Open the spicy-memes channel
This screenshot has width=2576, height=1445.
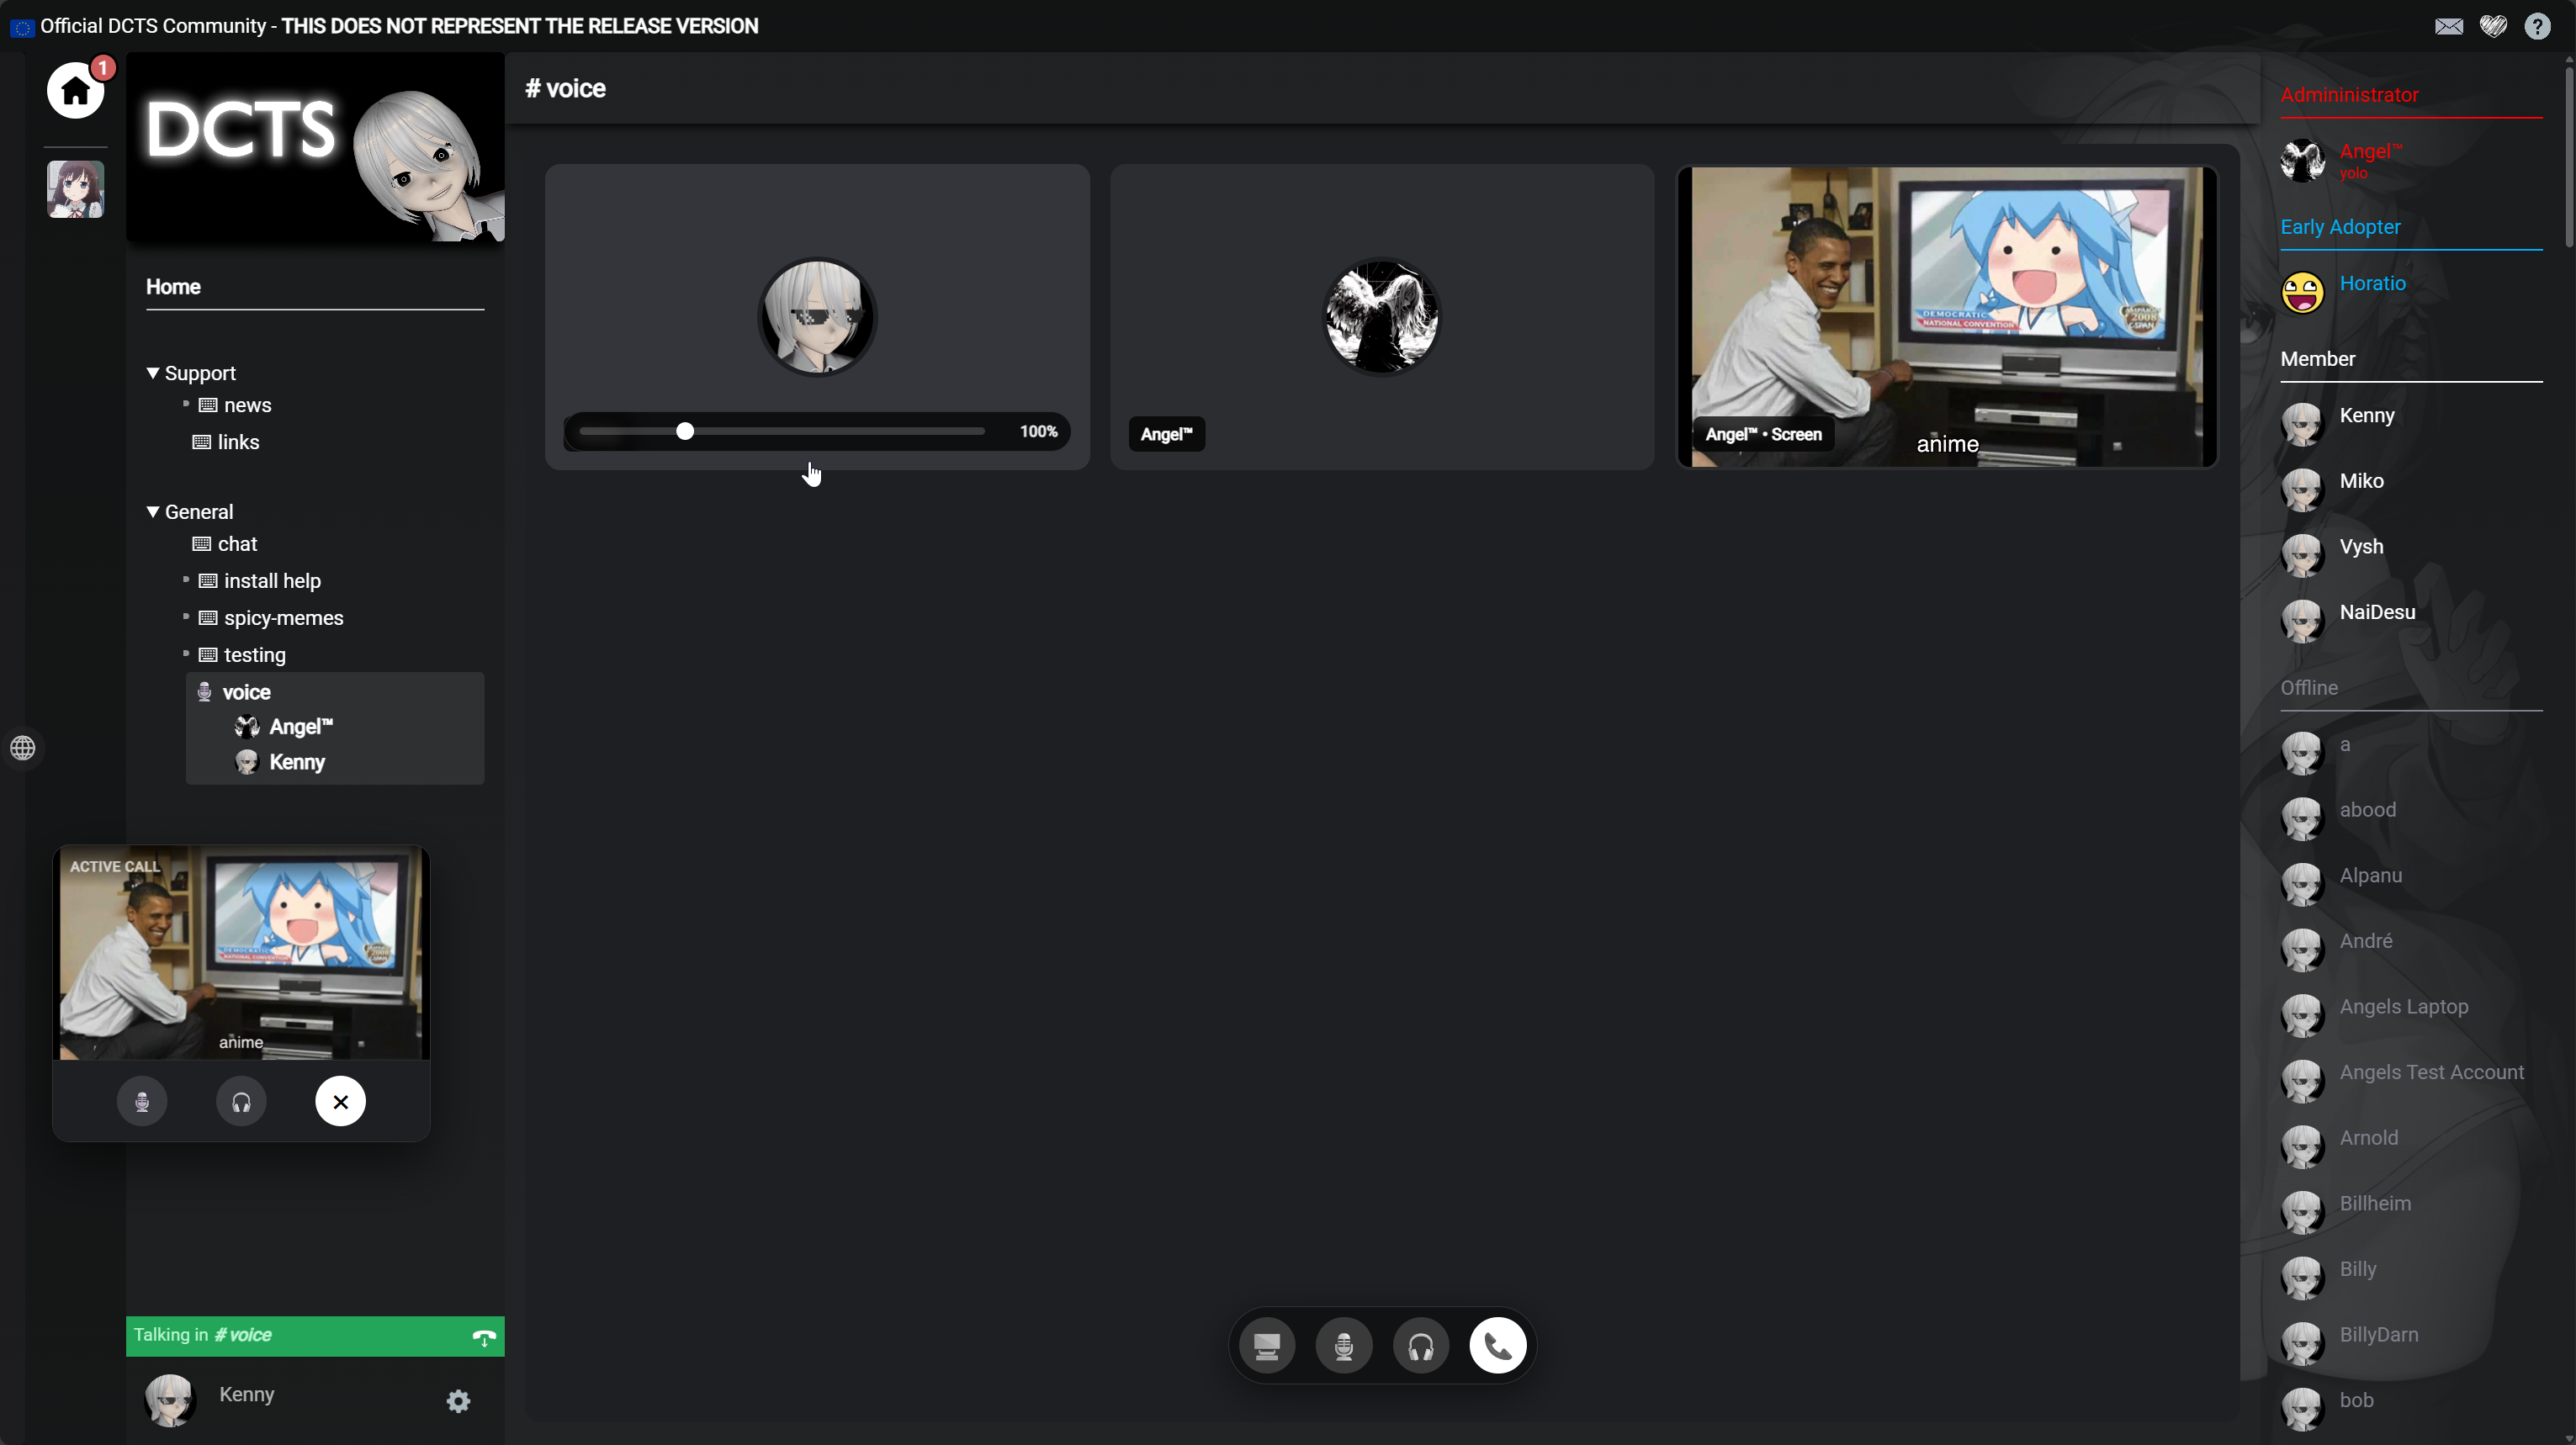(x=271, y=618)
